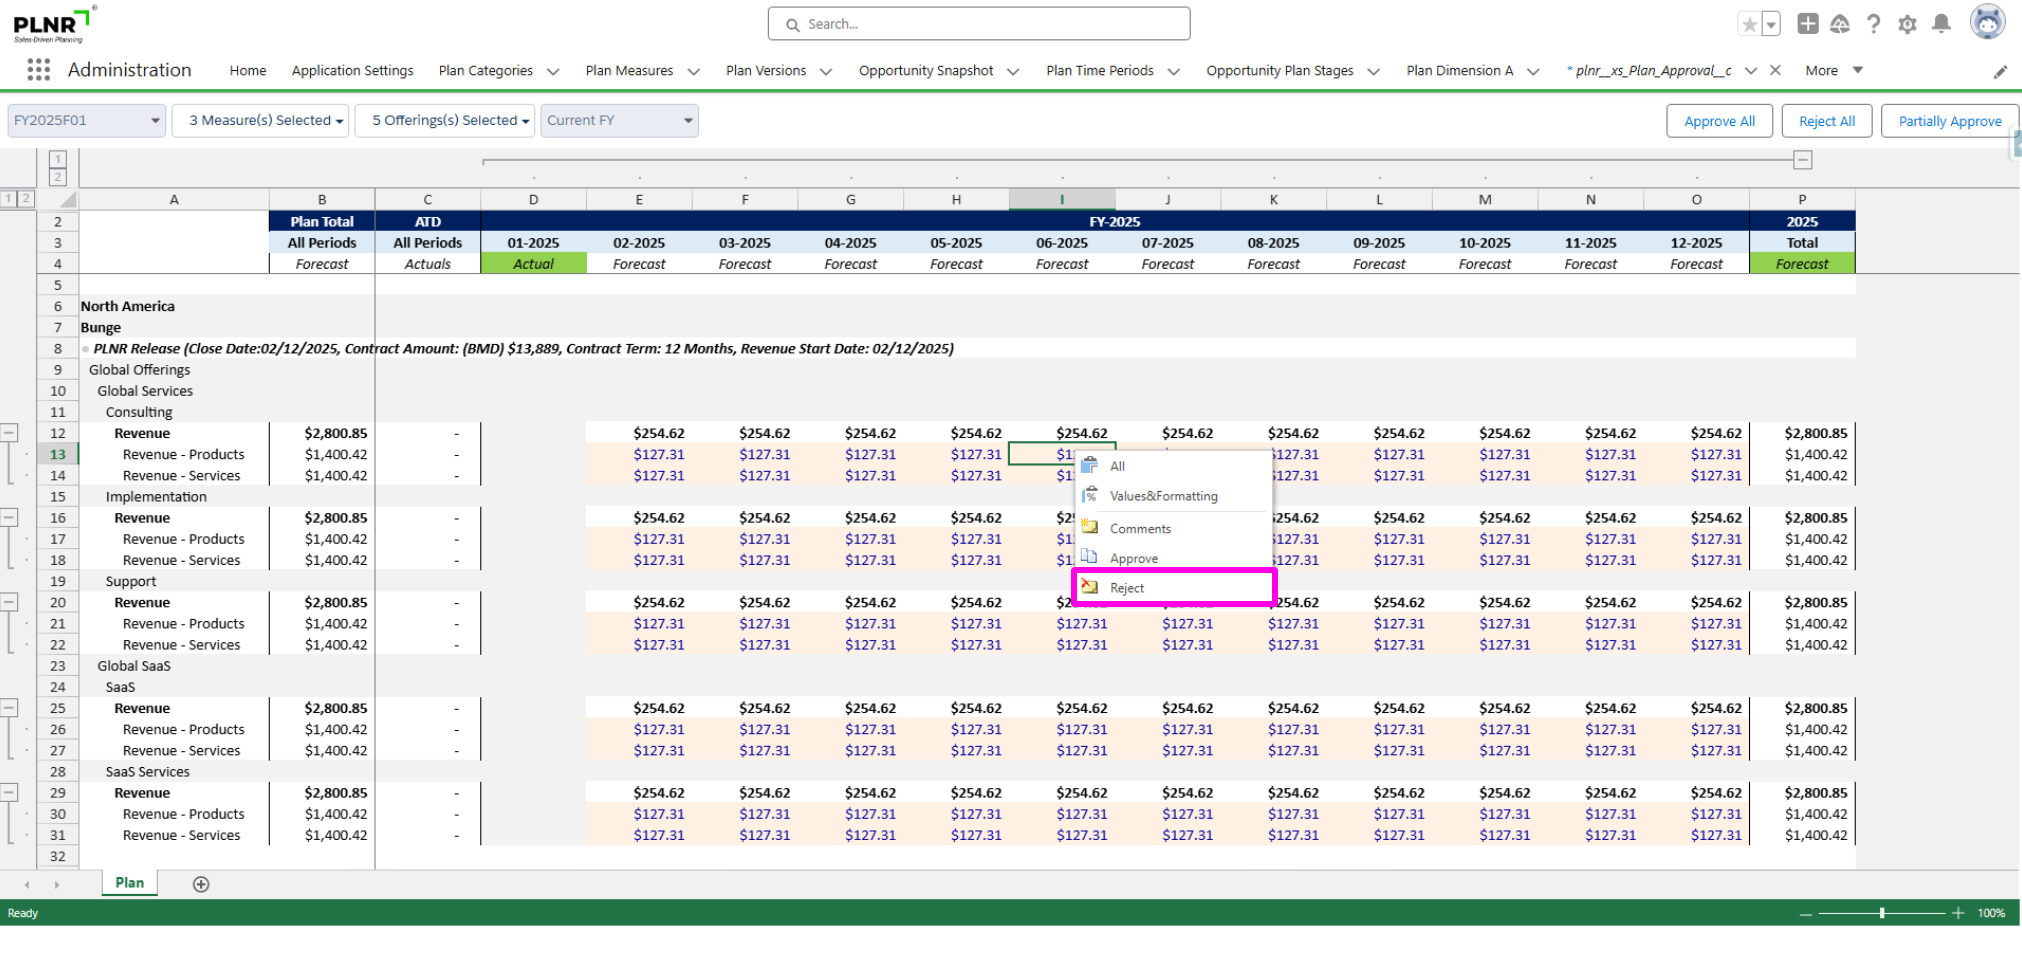Collapse the column outline group minus button
Viewport: 2022px width, 964px height.
(x=1802, y=160)
